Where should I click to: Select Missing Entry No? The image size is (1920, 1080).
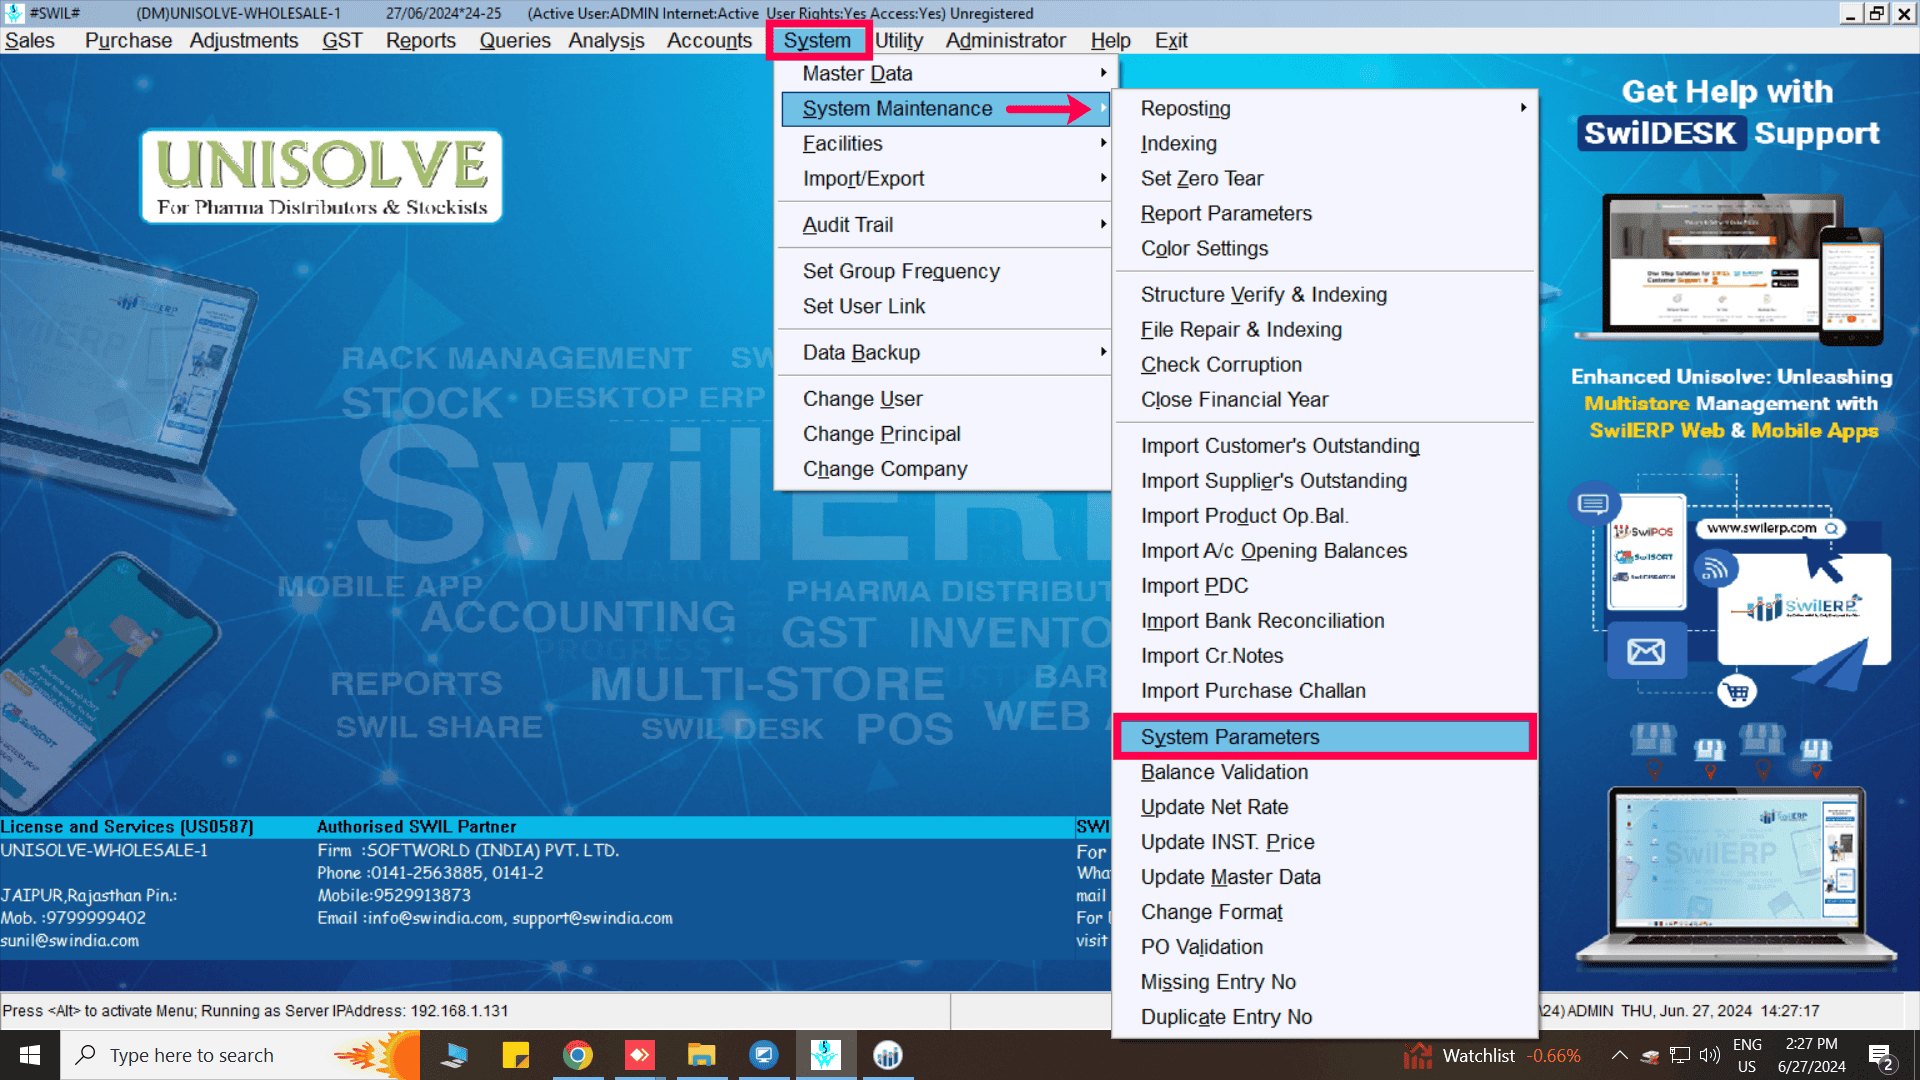pos(1325,982)
